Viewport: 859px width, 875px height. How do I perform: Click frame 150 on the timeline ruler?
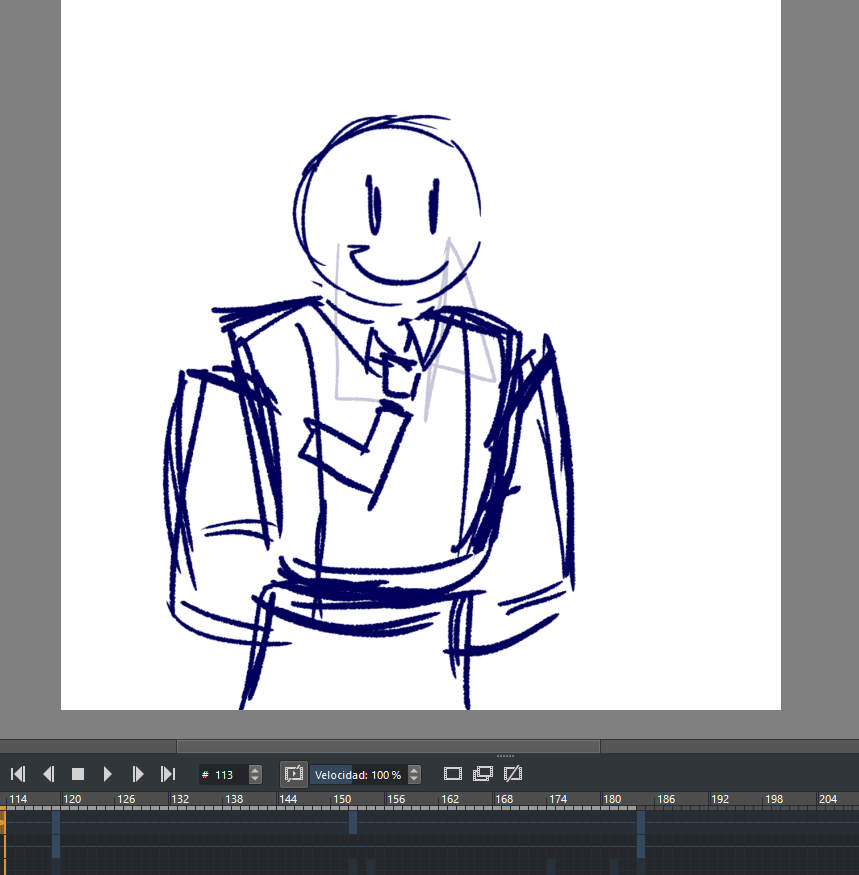click(342, 799)
